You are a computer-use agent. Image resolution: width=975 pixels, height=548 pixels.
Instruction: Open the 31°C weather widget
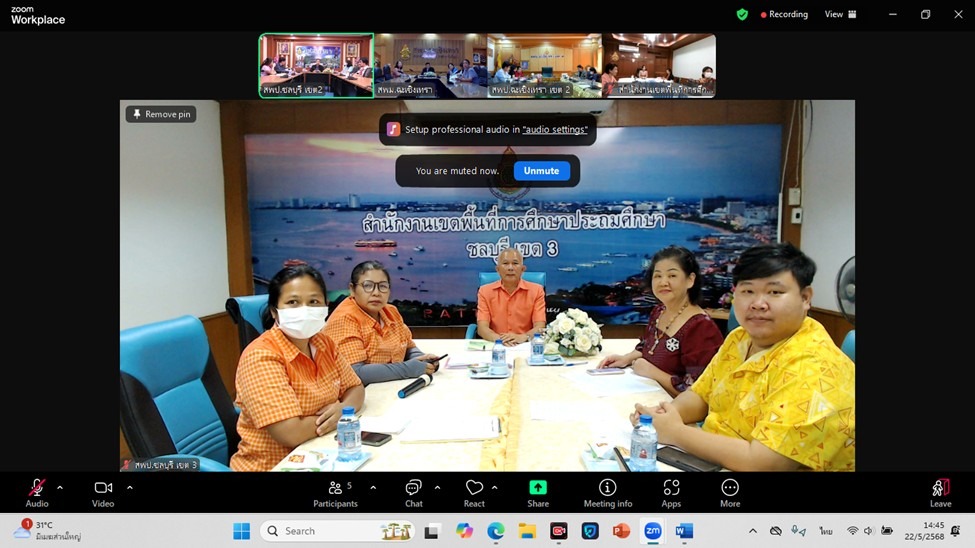[x=49, y=531]
